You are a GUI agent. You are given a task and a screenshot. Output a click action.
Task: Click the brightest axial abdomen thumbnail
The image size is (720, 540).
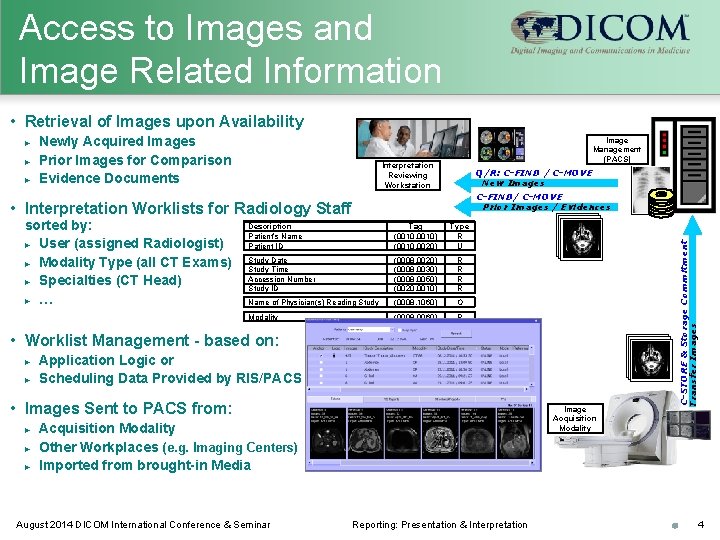point(440,434)
